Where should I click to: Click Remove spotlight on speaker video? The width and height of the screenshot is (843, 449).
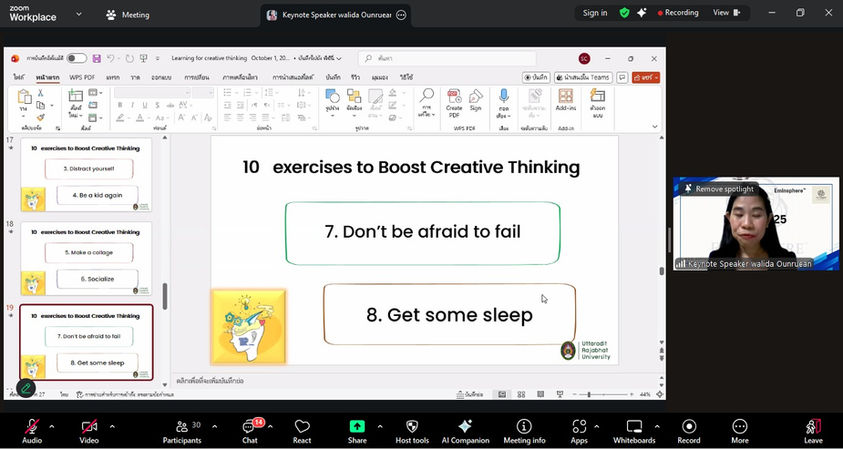point(719,189)
